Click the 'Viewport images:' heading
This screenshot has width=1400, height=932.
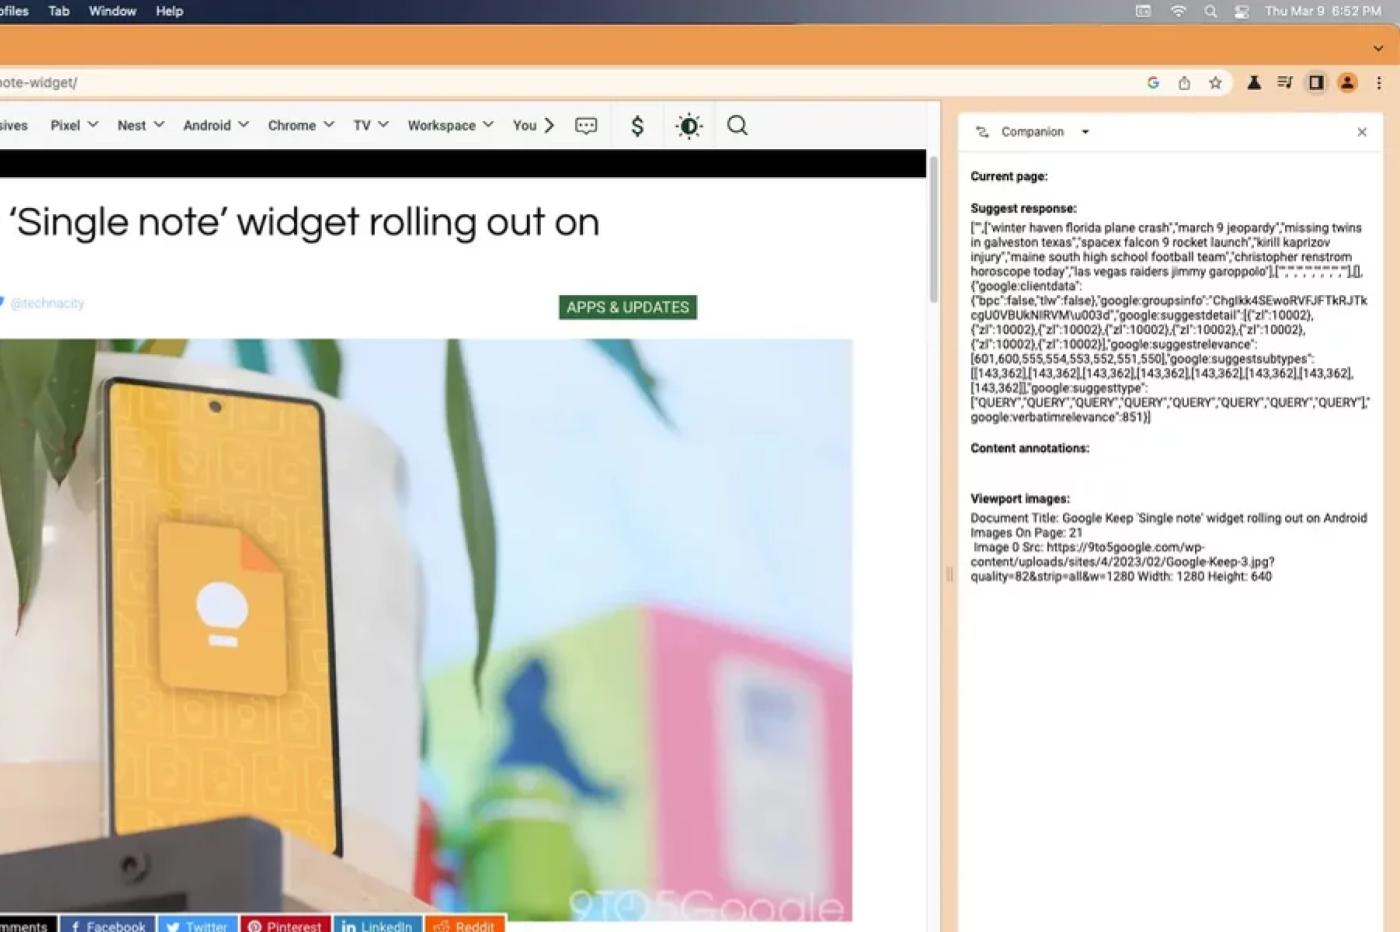[1020, 499]
